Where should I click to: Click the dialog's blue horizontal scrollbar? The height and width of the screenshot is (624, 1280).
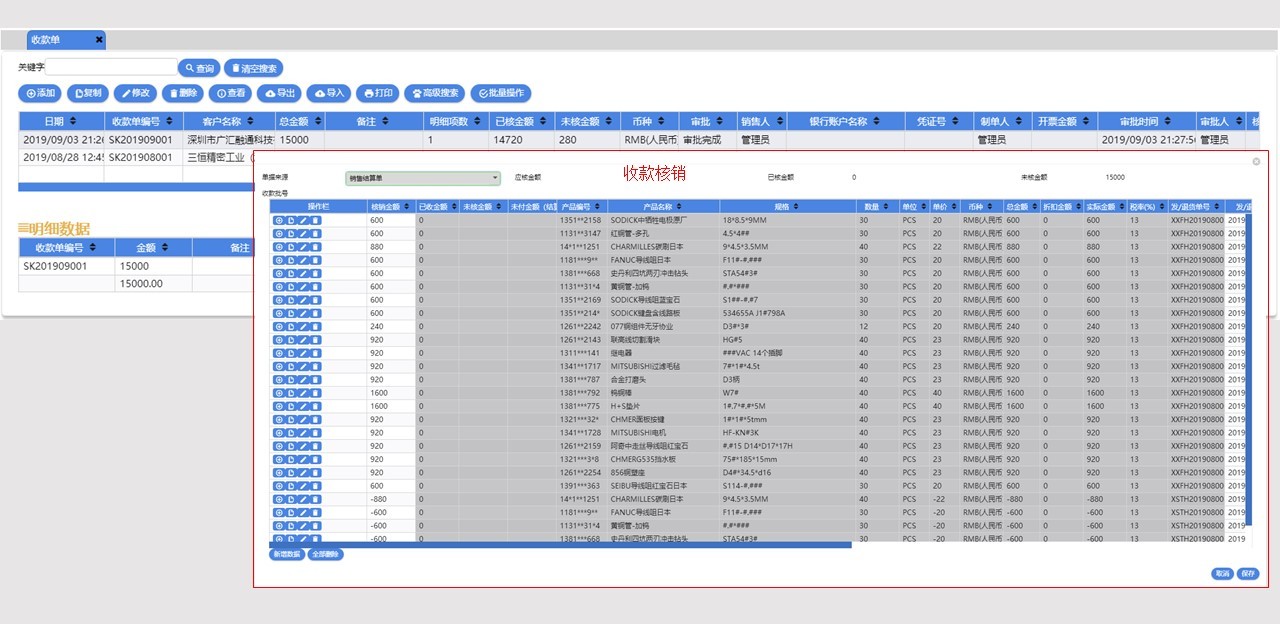click(x=560, y=545)
